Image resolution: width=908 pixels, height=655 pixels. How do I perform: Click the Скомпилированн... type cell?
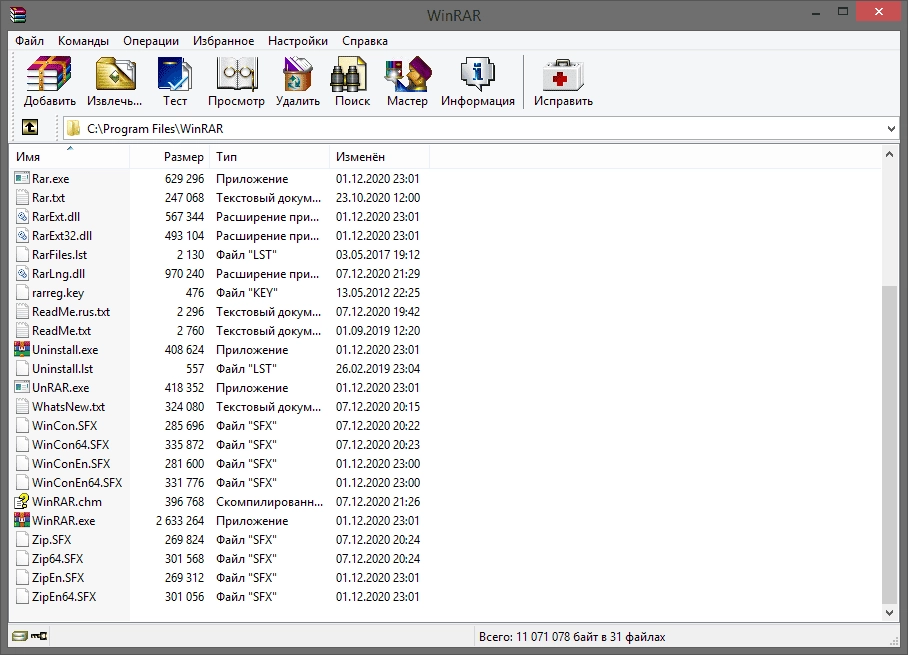269,502
